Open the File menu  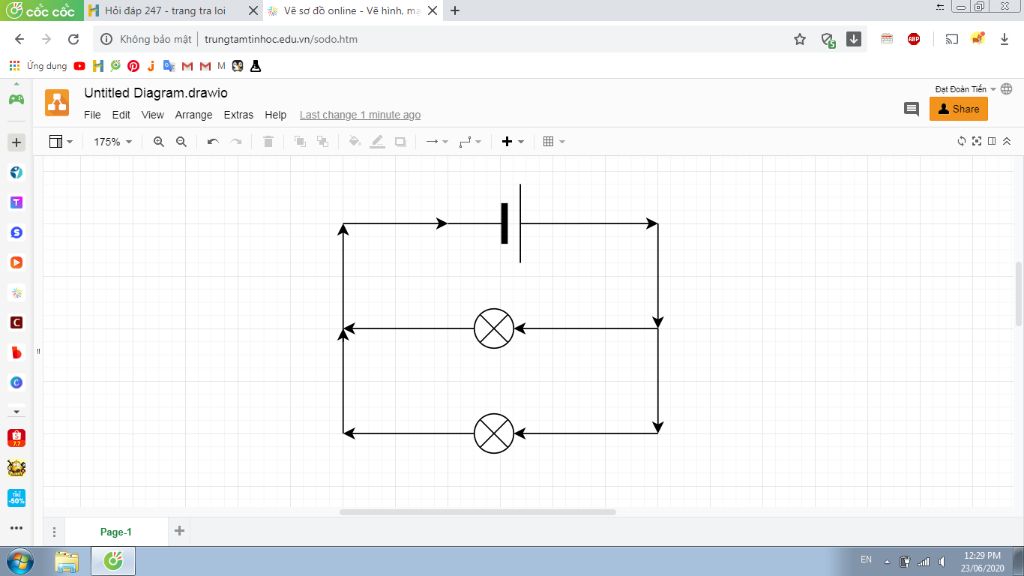tap(92, 115)
